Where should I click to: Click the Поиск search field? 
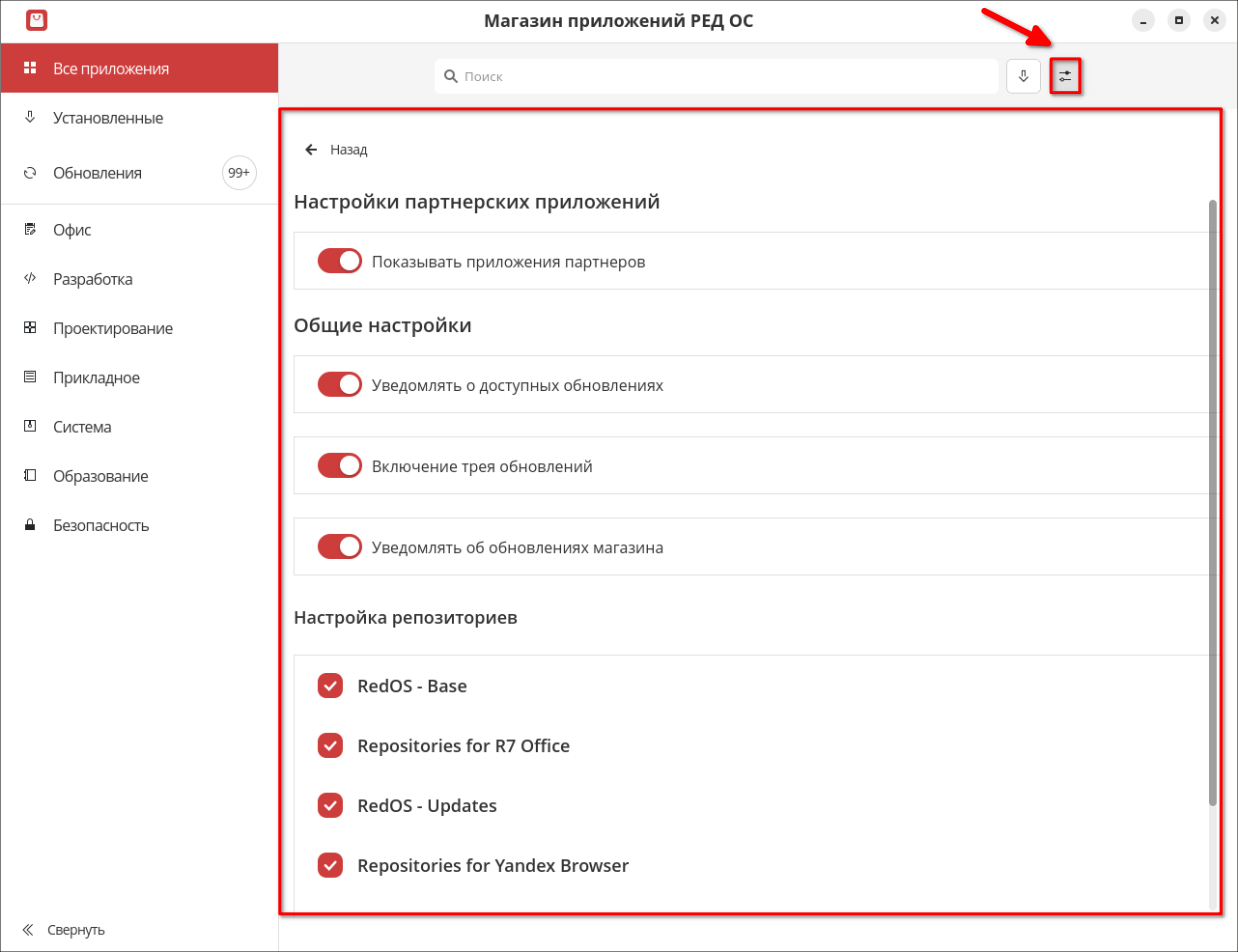(x=715, y=76)
